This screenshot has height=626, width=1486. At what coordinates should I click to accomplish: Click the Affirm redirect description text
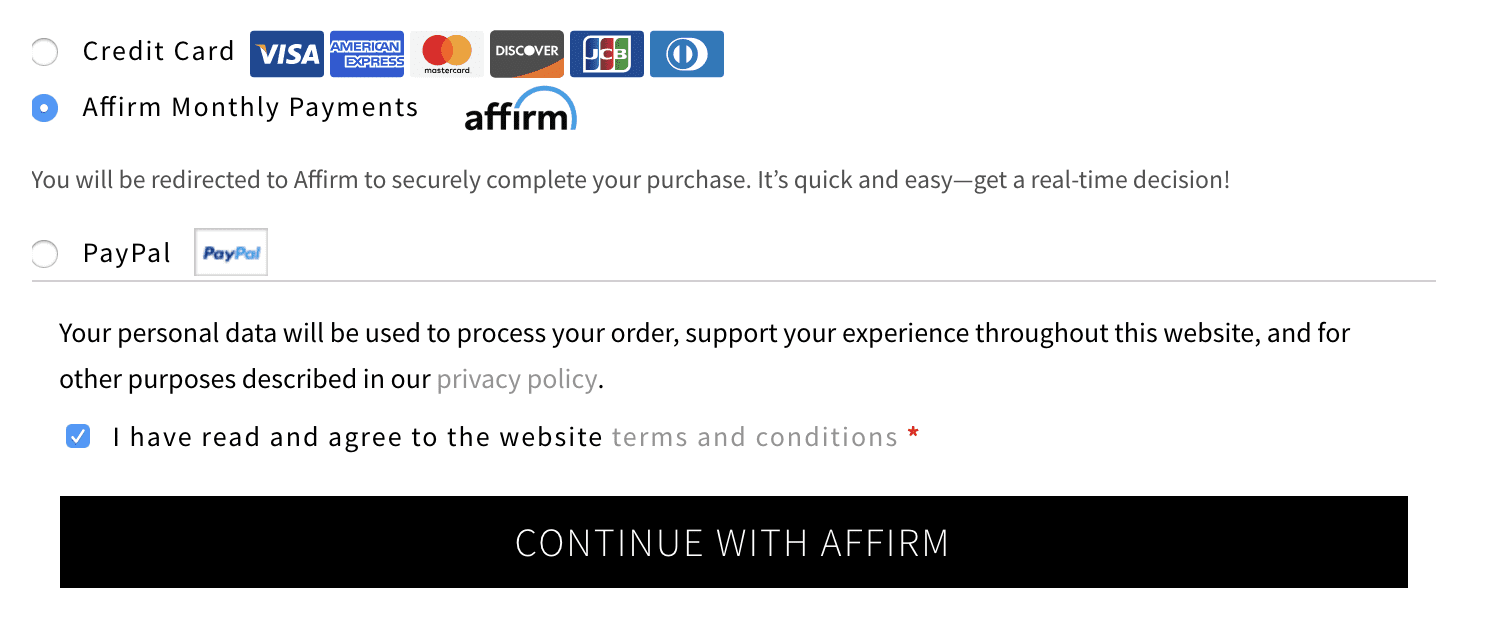click(631, 181)
